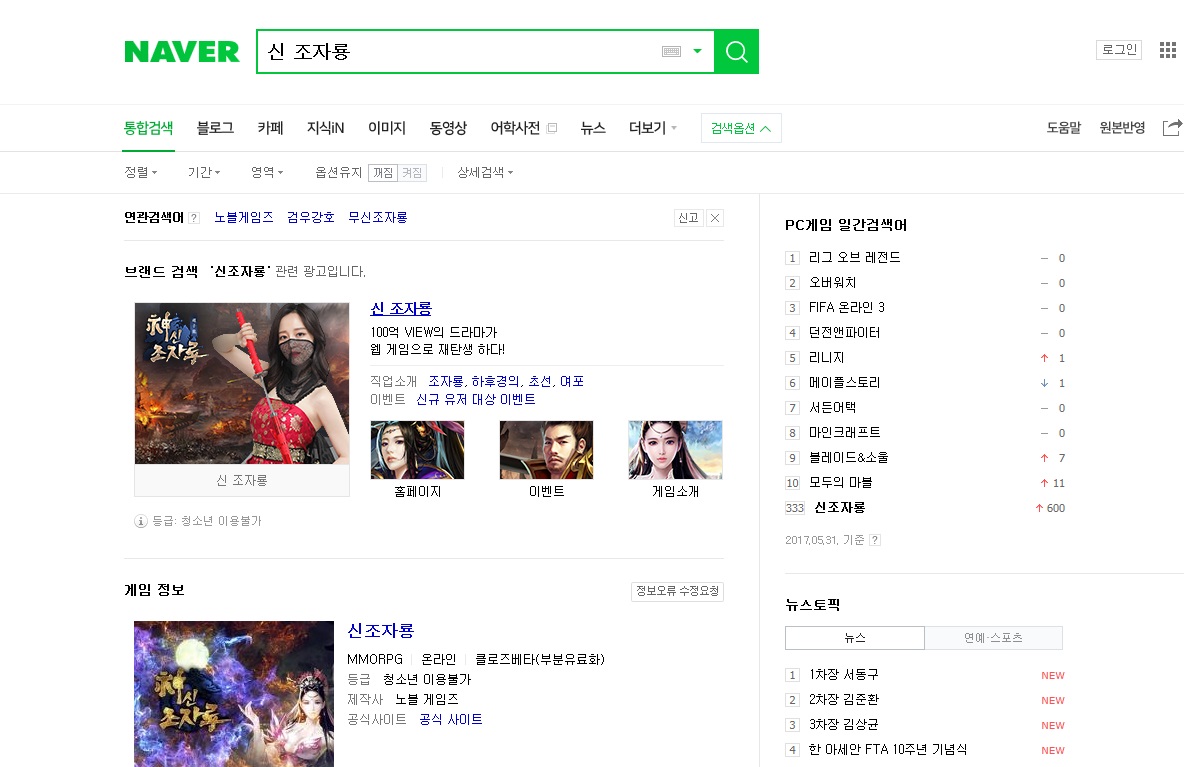Image resolution: width=1184 pixels, height=767 pixels.
Task: Switch to the 카페 tab
Action: pos(270,128)
